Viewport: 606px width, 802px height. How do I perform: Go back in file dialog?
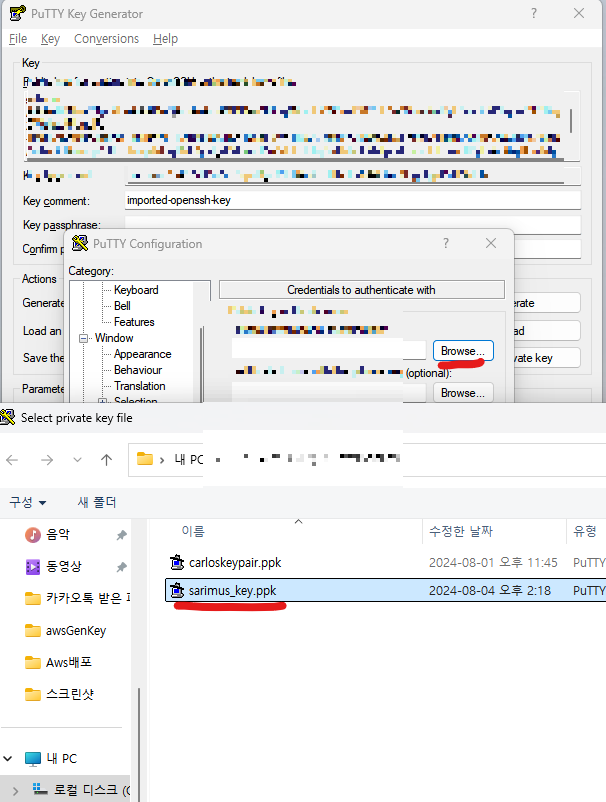click(12, 460)
